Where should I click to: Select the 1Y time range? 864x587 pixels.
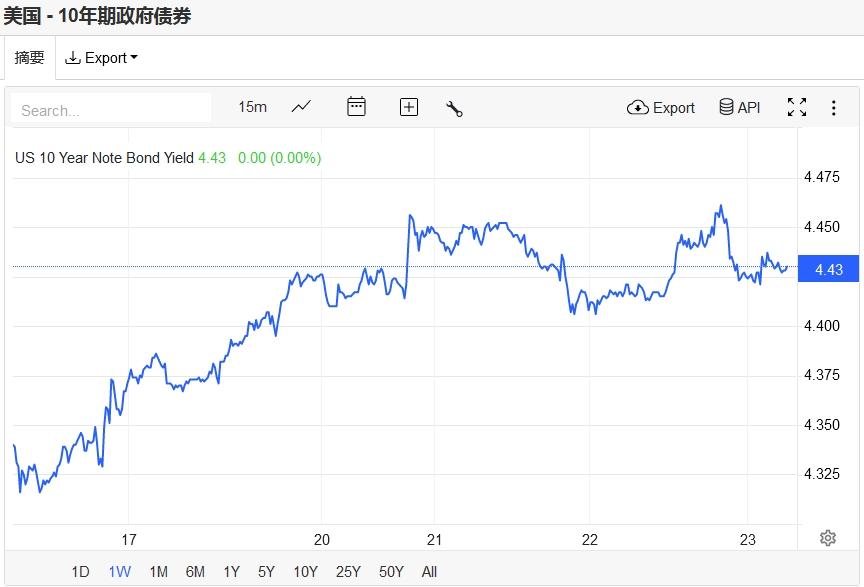coord(231,572)
